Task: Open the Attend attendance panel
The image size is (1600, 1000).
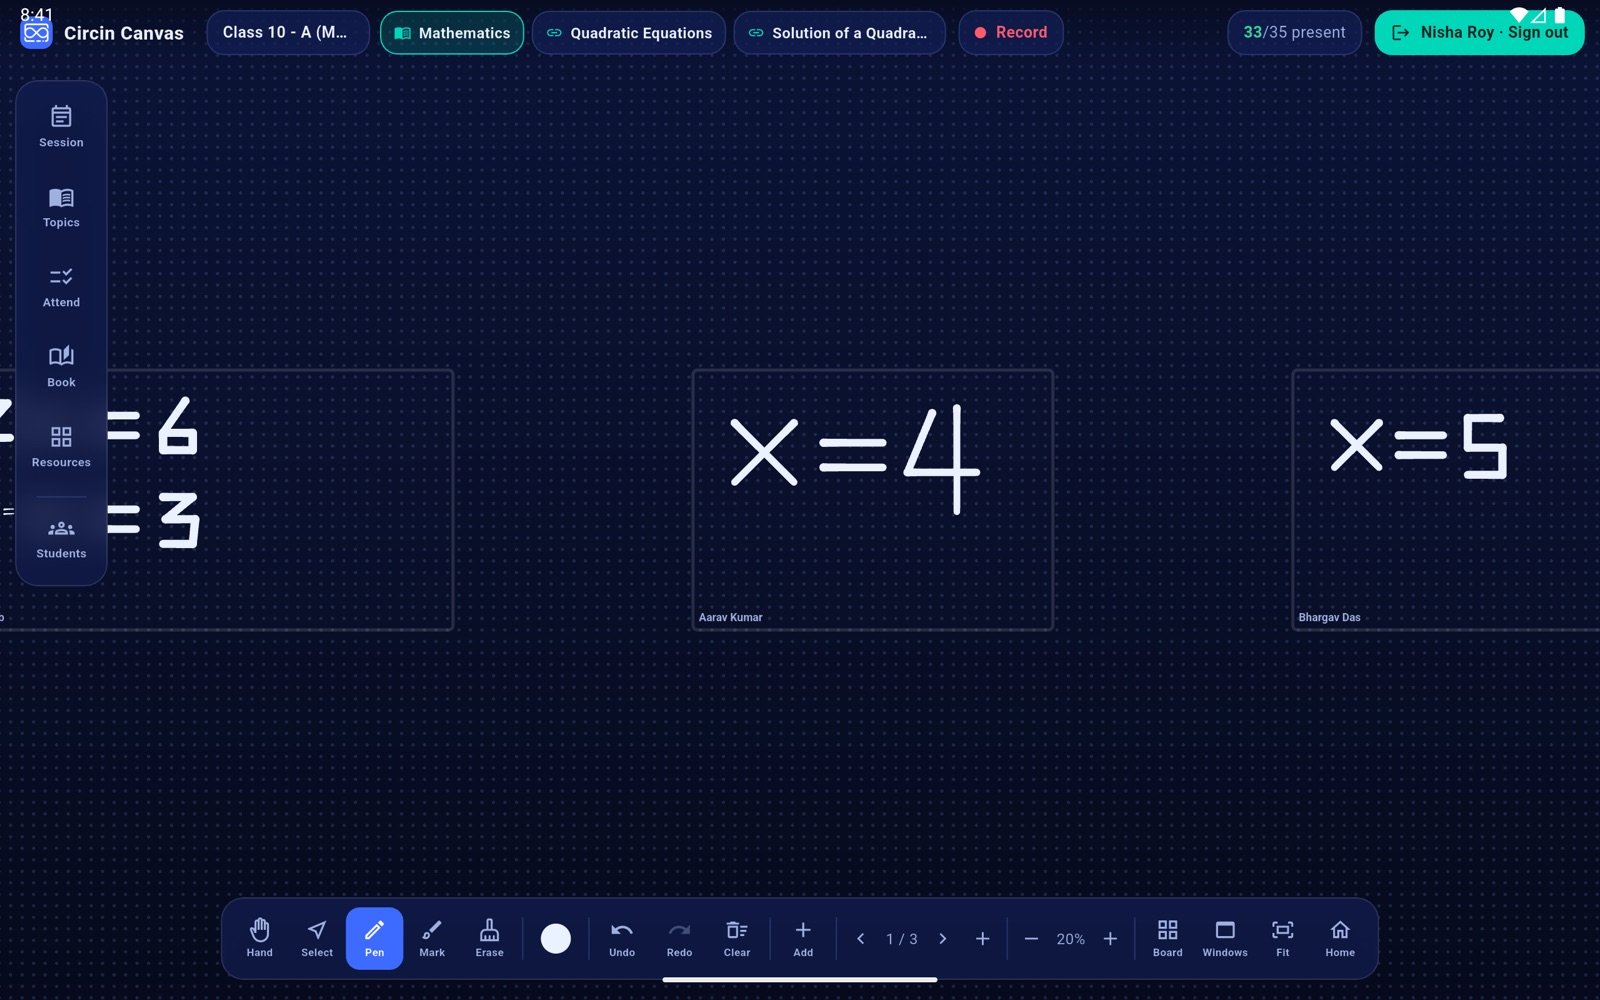Action: pyautogui.click(x=61, y=287)
